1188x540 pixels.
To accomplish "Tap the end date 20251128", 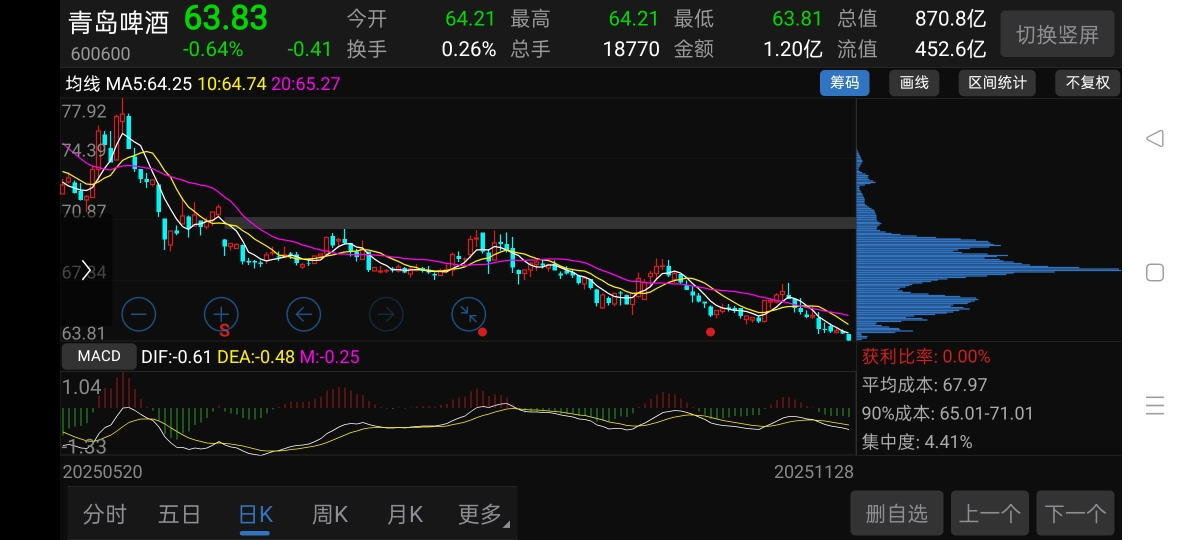I will pyautogui.click(x=814, y=472).
